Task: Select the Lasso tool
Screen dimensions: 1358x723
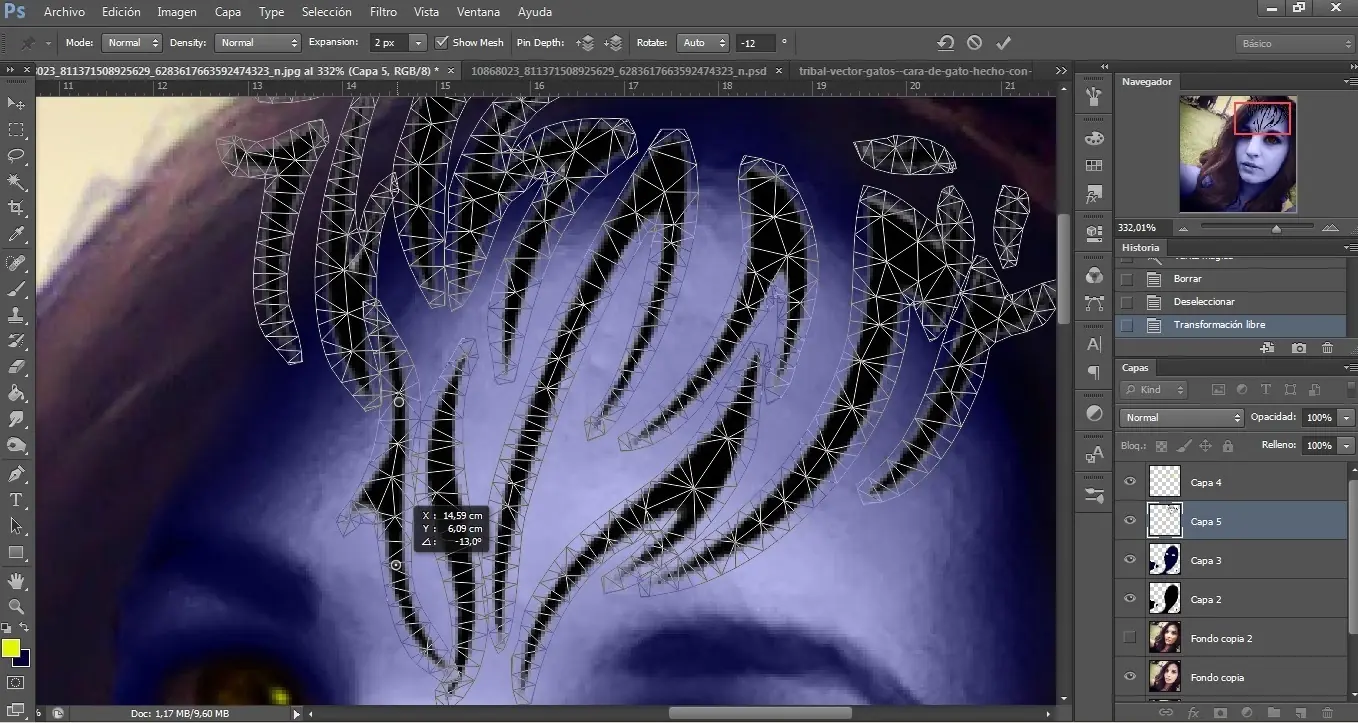Action: (x=16, y=156)
